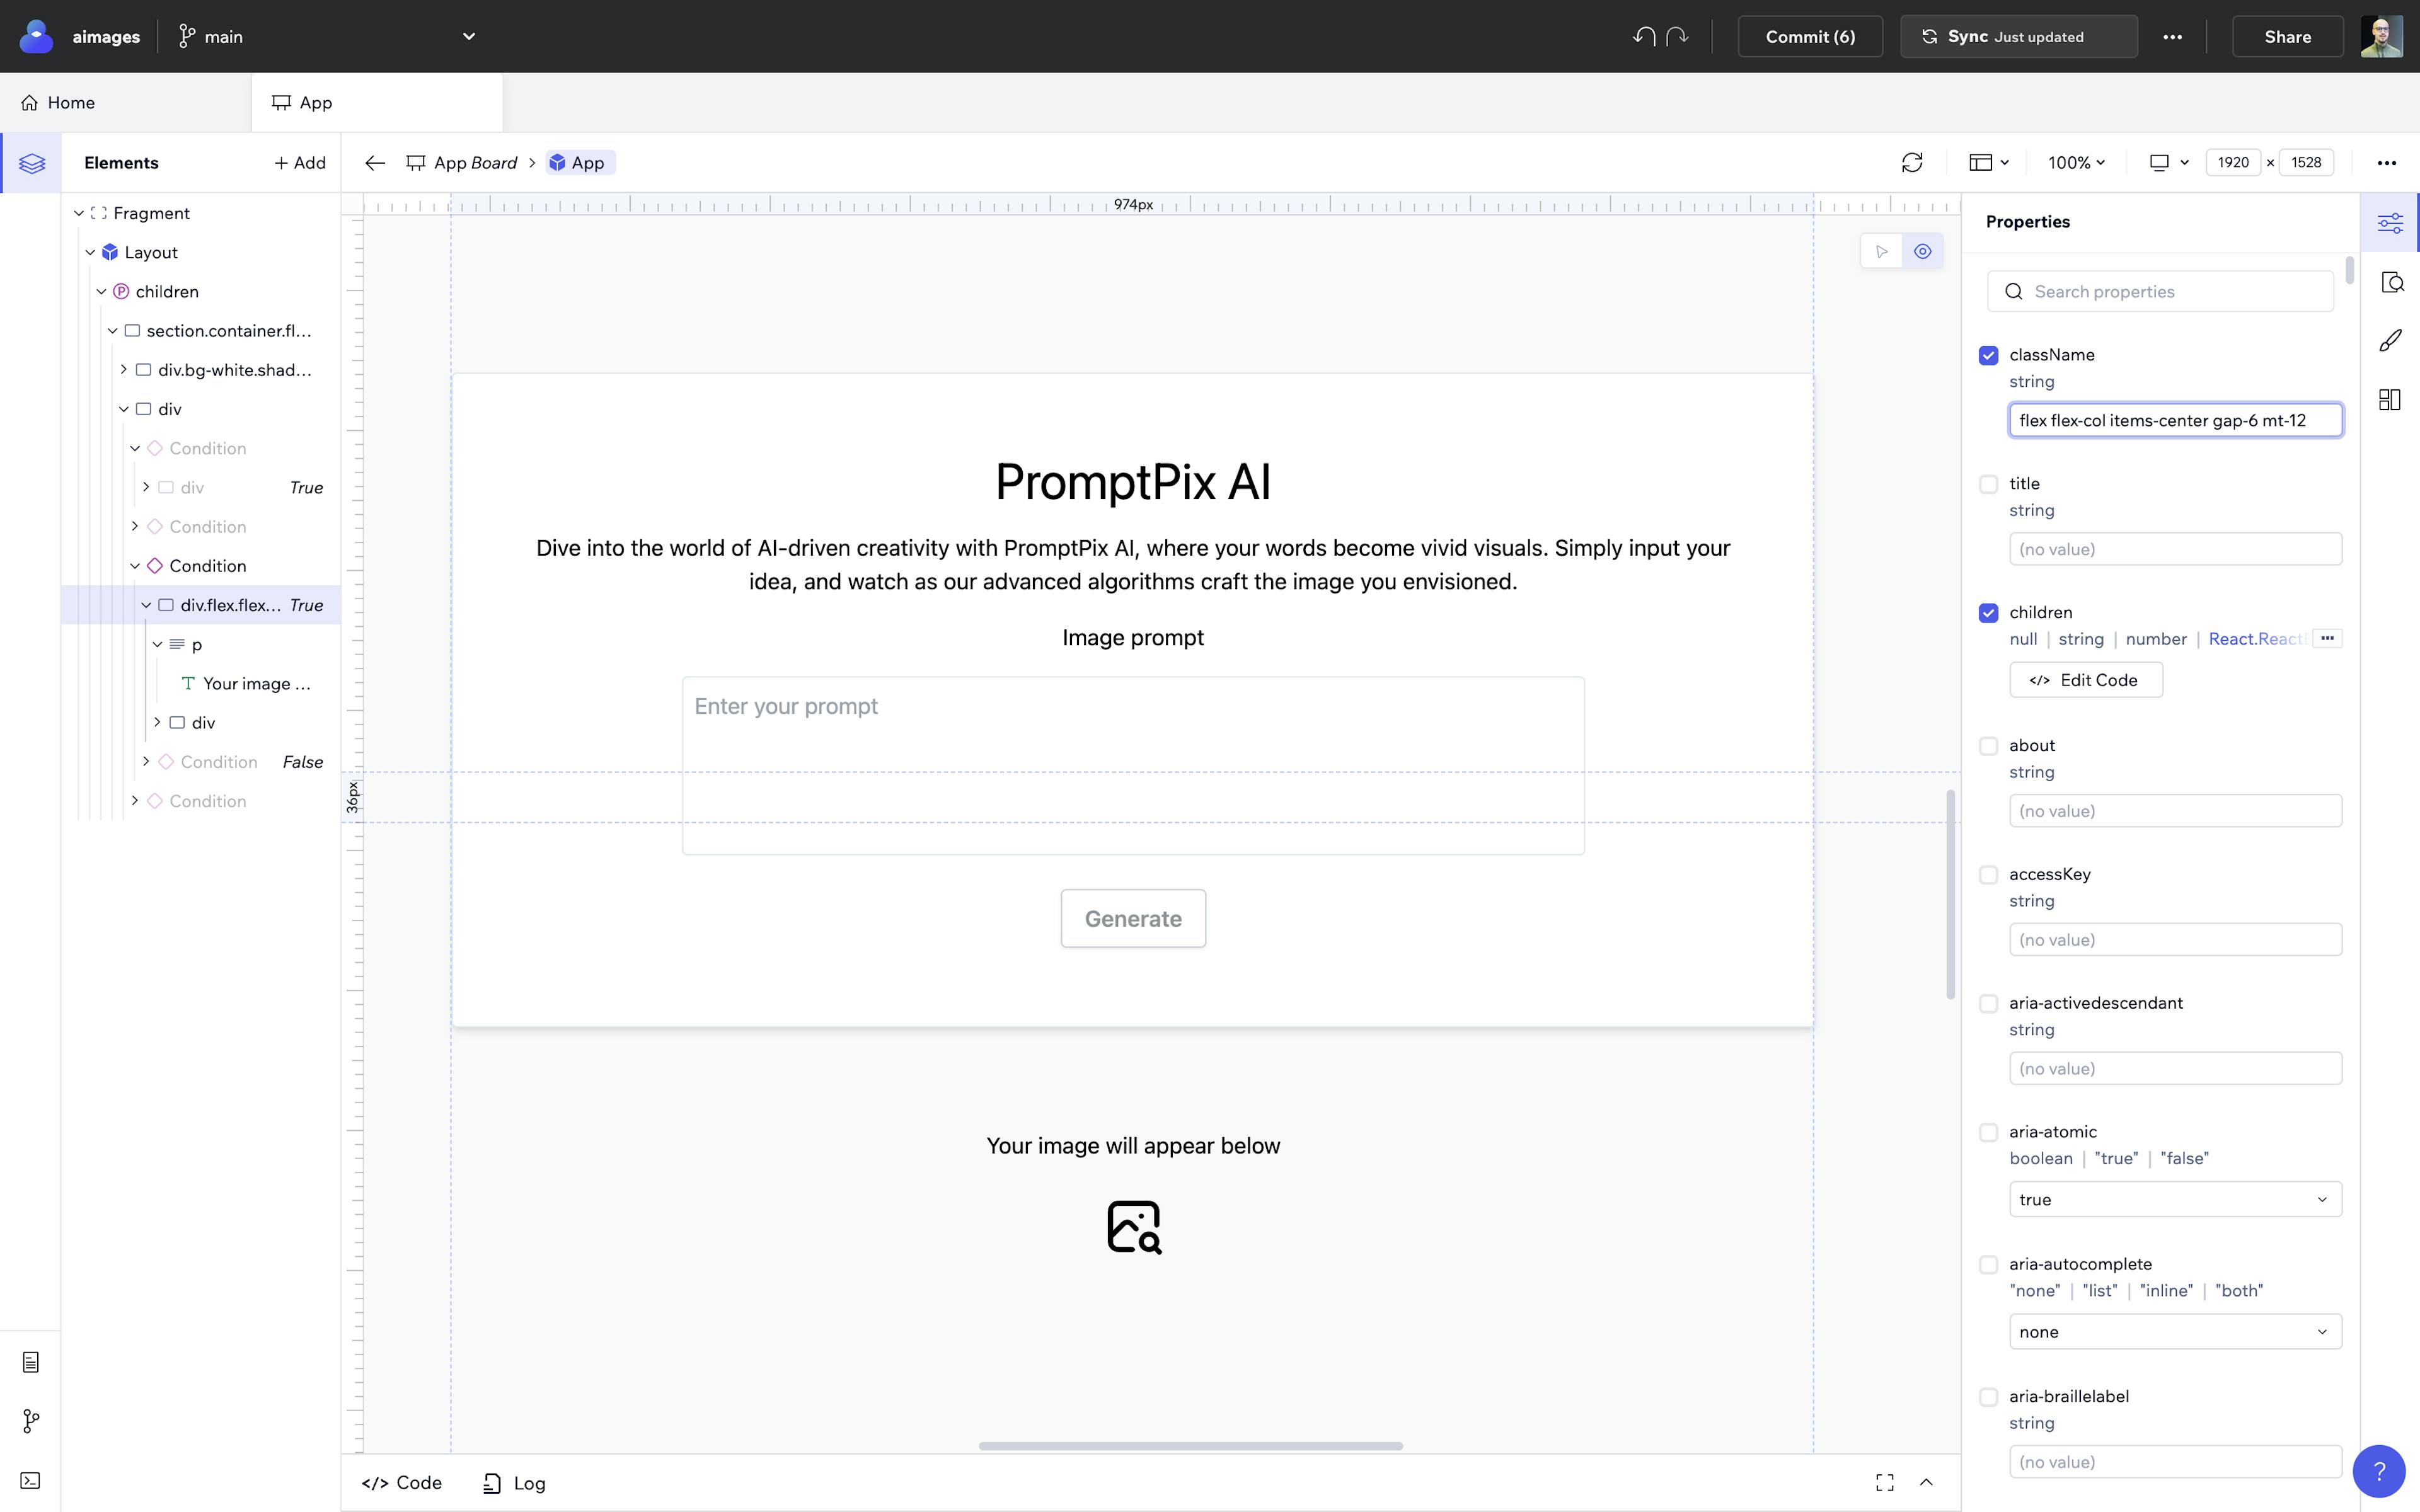
Task: Click the back arrow beside App Board
Action: [375, 163]
